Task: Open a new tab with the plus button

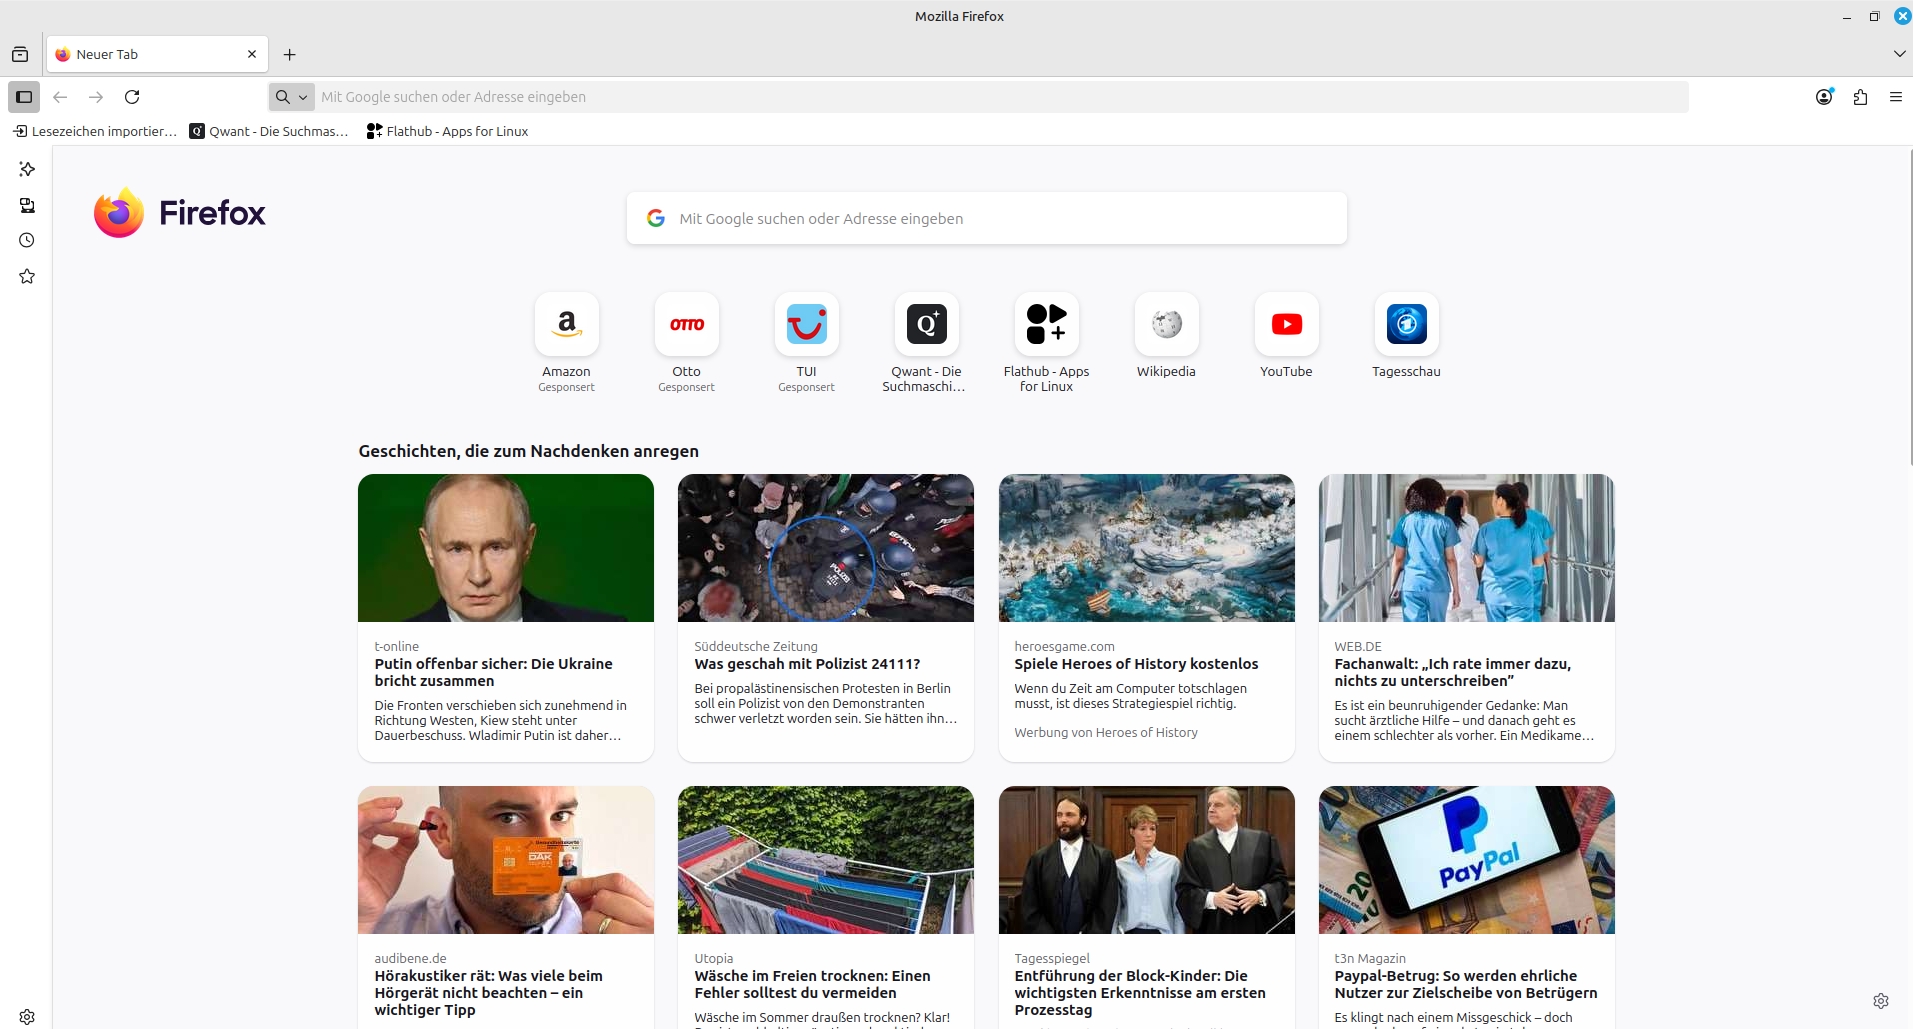Action: point(290,54)
